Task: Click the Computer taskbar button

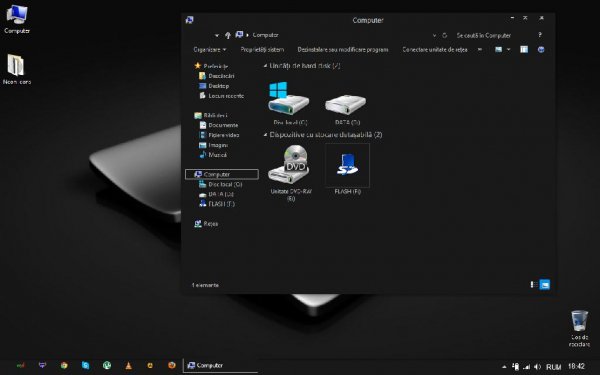Action: 220,365
